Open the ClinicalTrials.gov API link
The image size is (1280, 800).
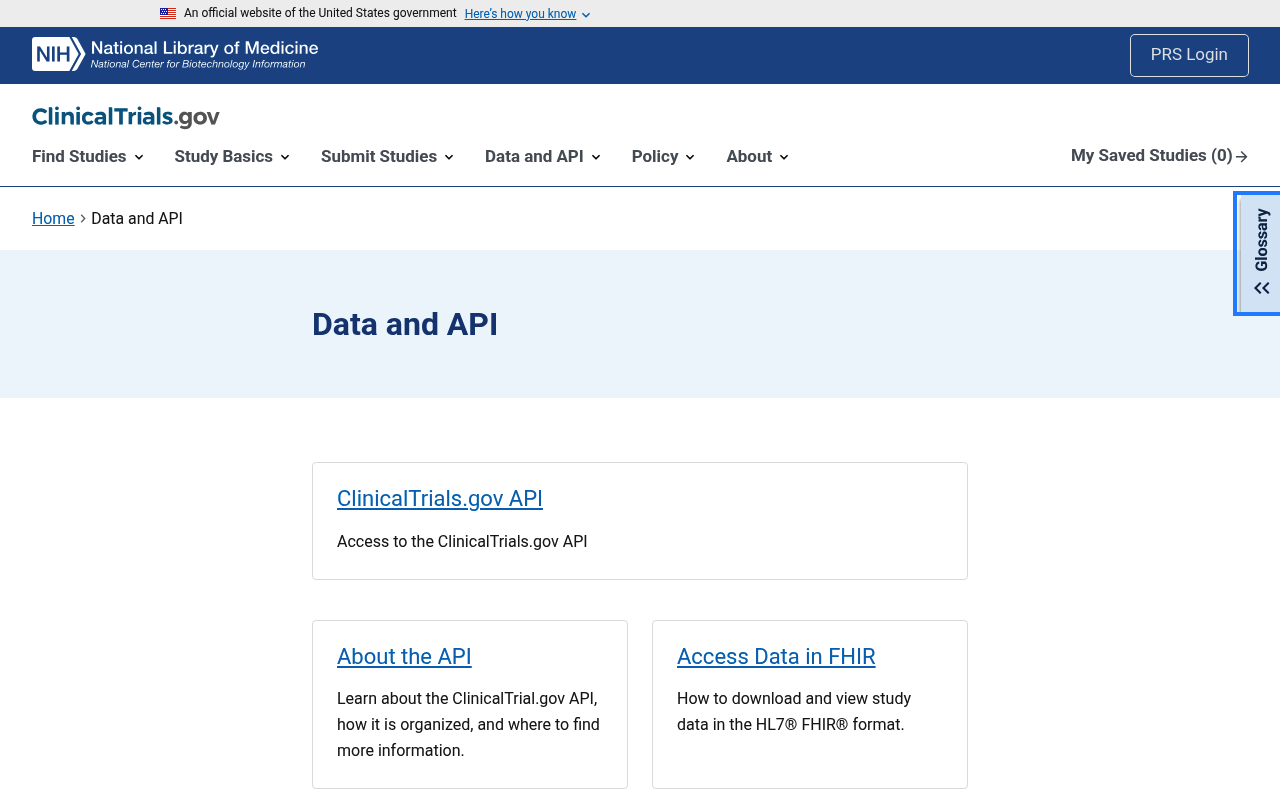pos(440,498)
